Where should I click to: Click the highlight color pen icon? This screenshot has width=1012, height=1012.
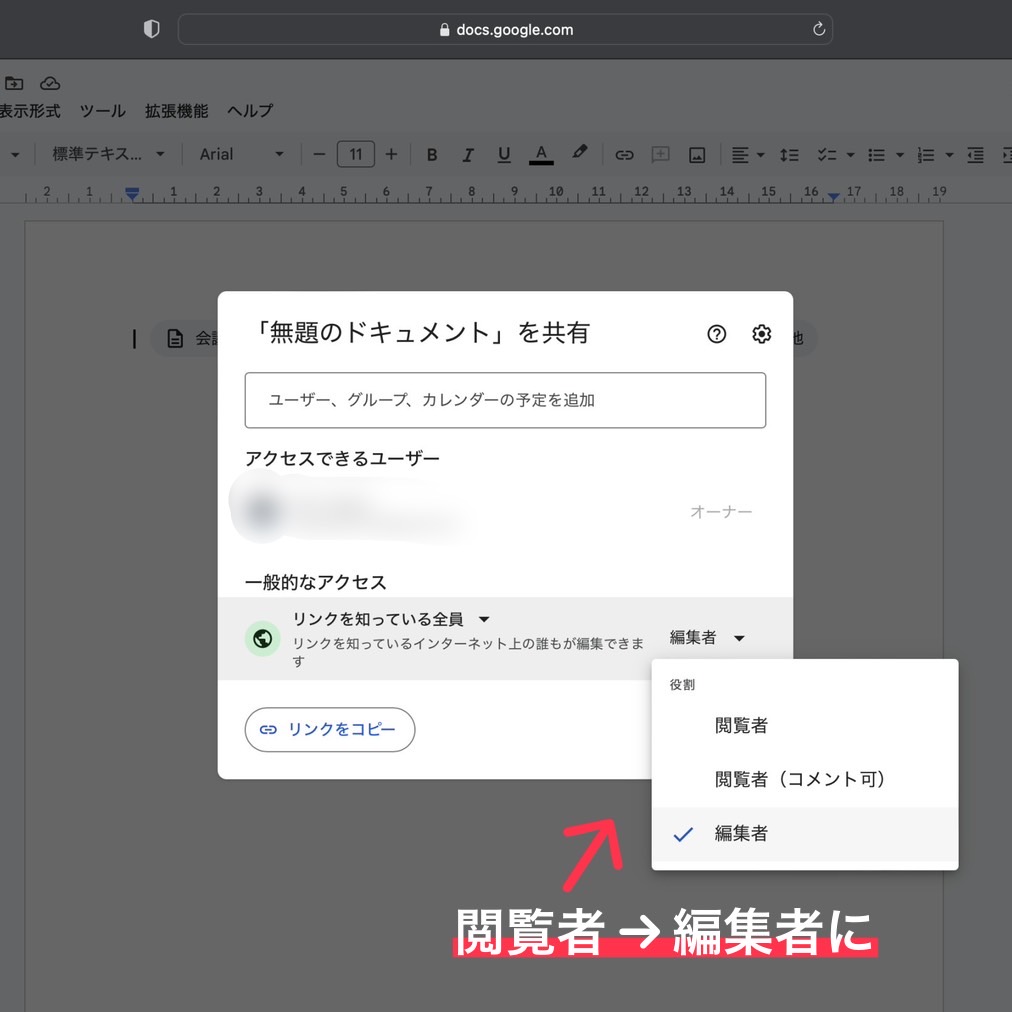pyautogui.click(x=579, y=153)
